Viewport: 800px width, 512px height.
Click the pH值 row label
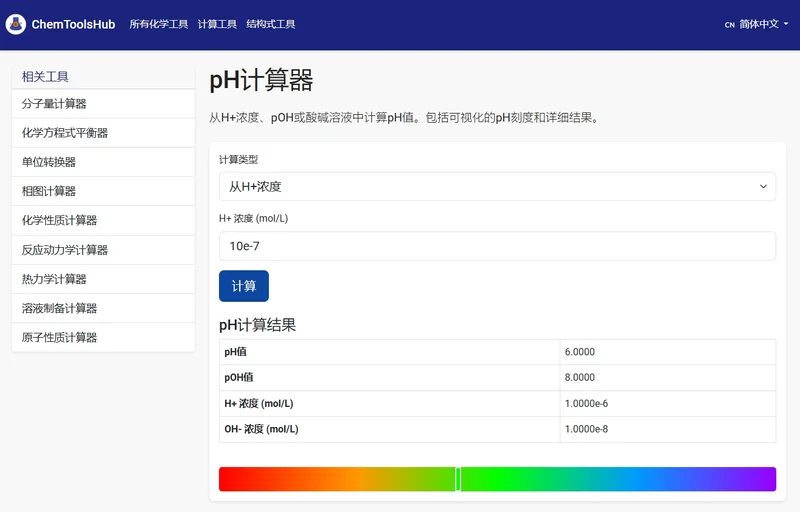(236, 352)
